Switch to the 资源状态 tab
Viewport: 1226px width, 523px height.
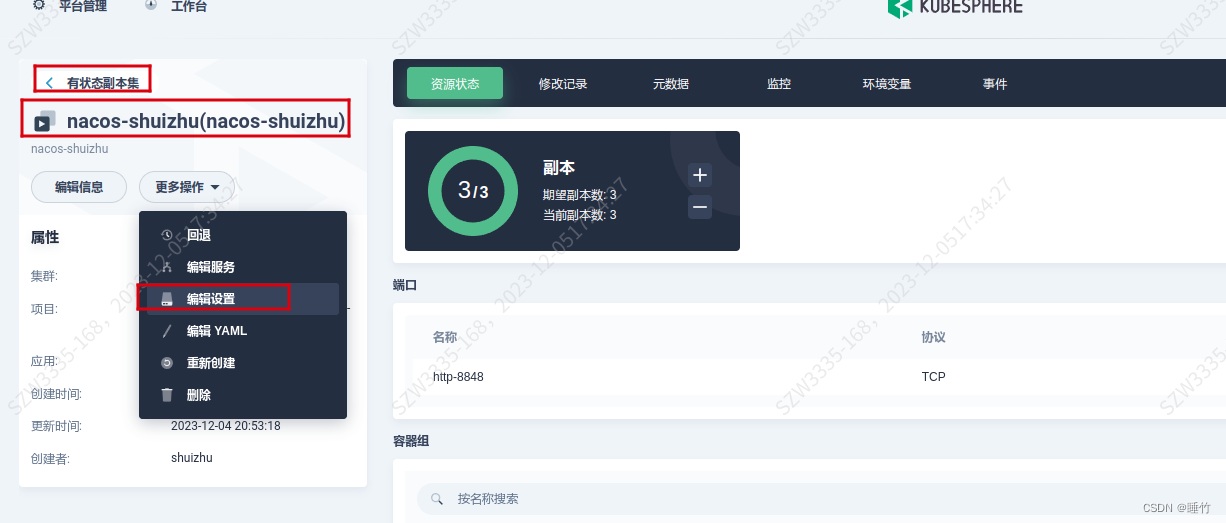pos(455,84)
